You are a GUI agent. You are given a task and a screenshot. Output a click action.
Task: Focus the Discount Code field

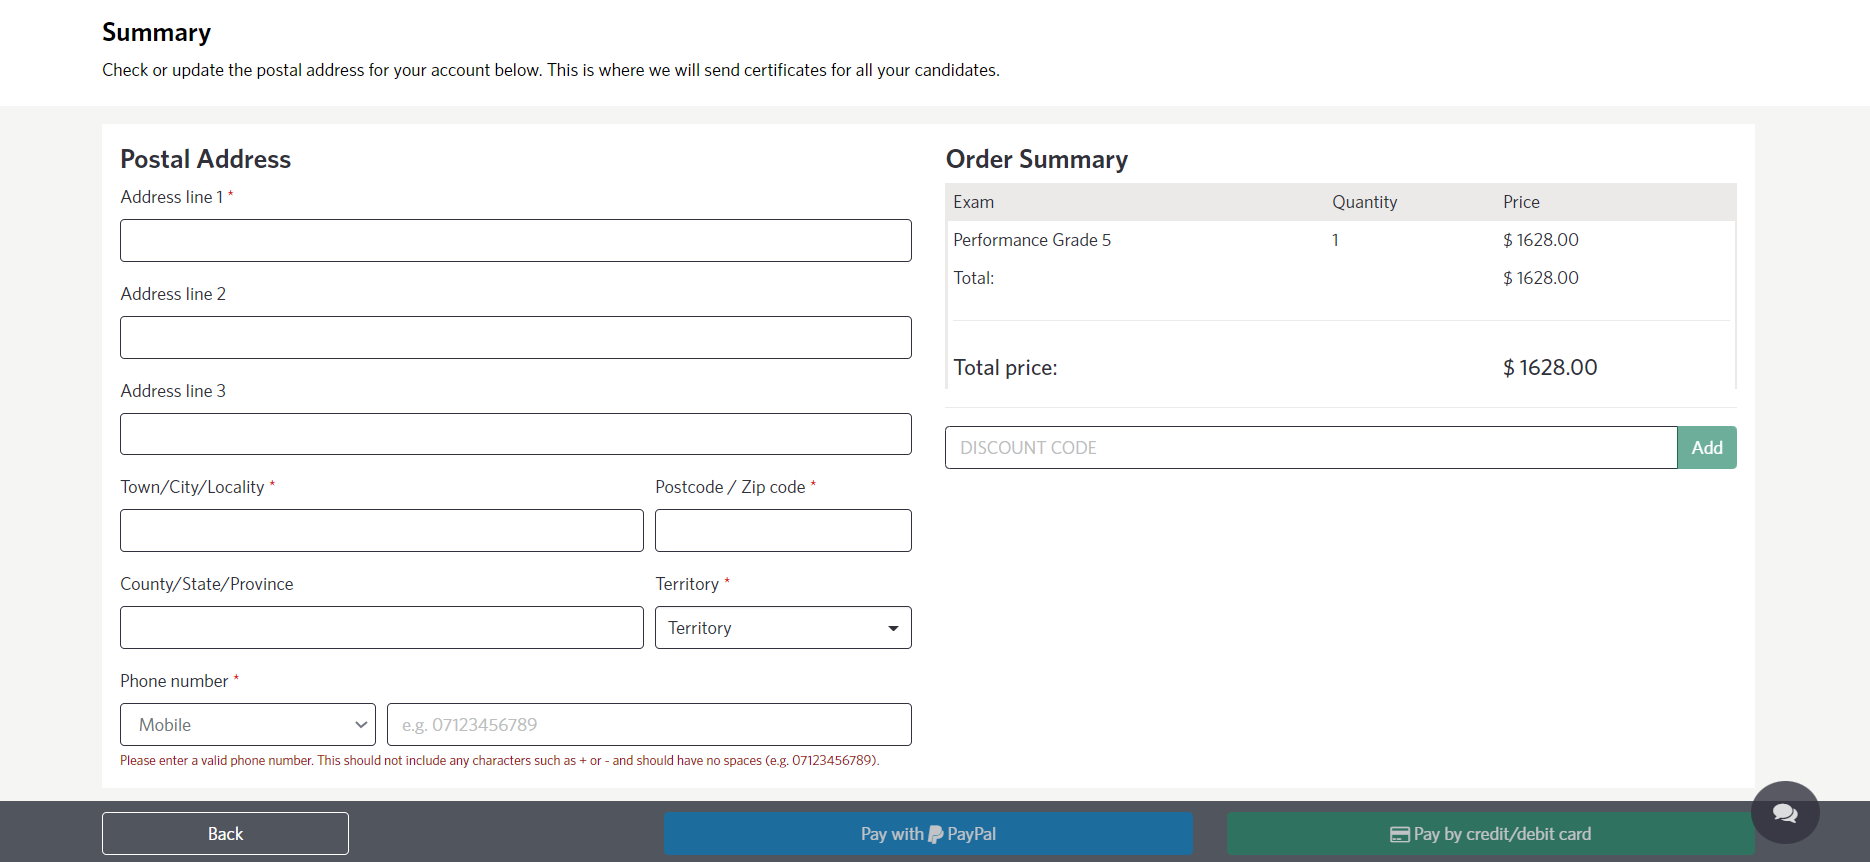click(1310, 448)
